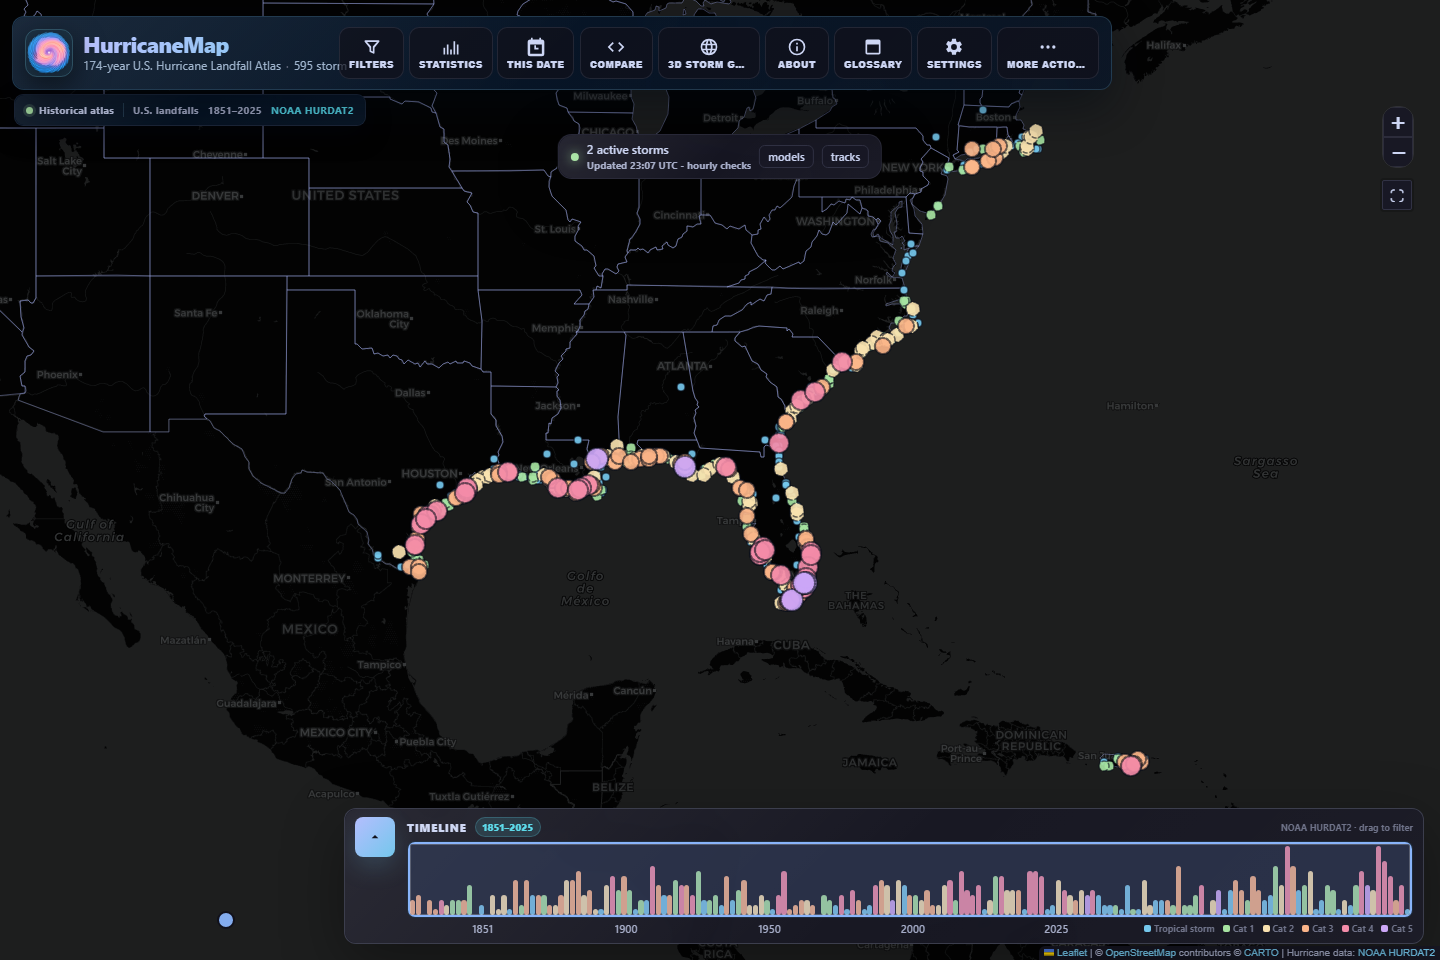Open the Compare tool
Image resolution: width=1440 pixels, height=960 pixels.
point(616,53)
